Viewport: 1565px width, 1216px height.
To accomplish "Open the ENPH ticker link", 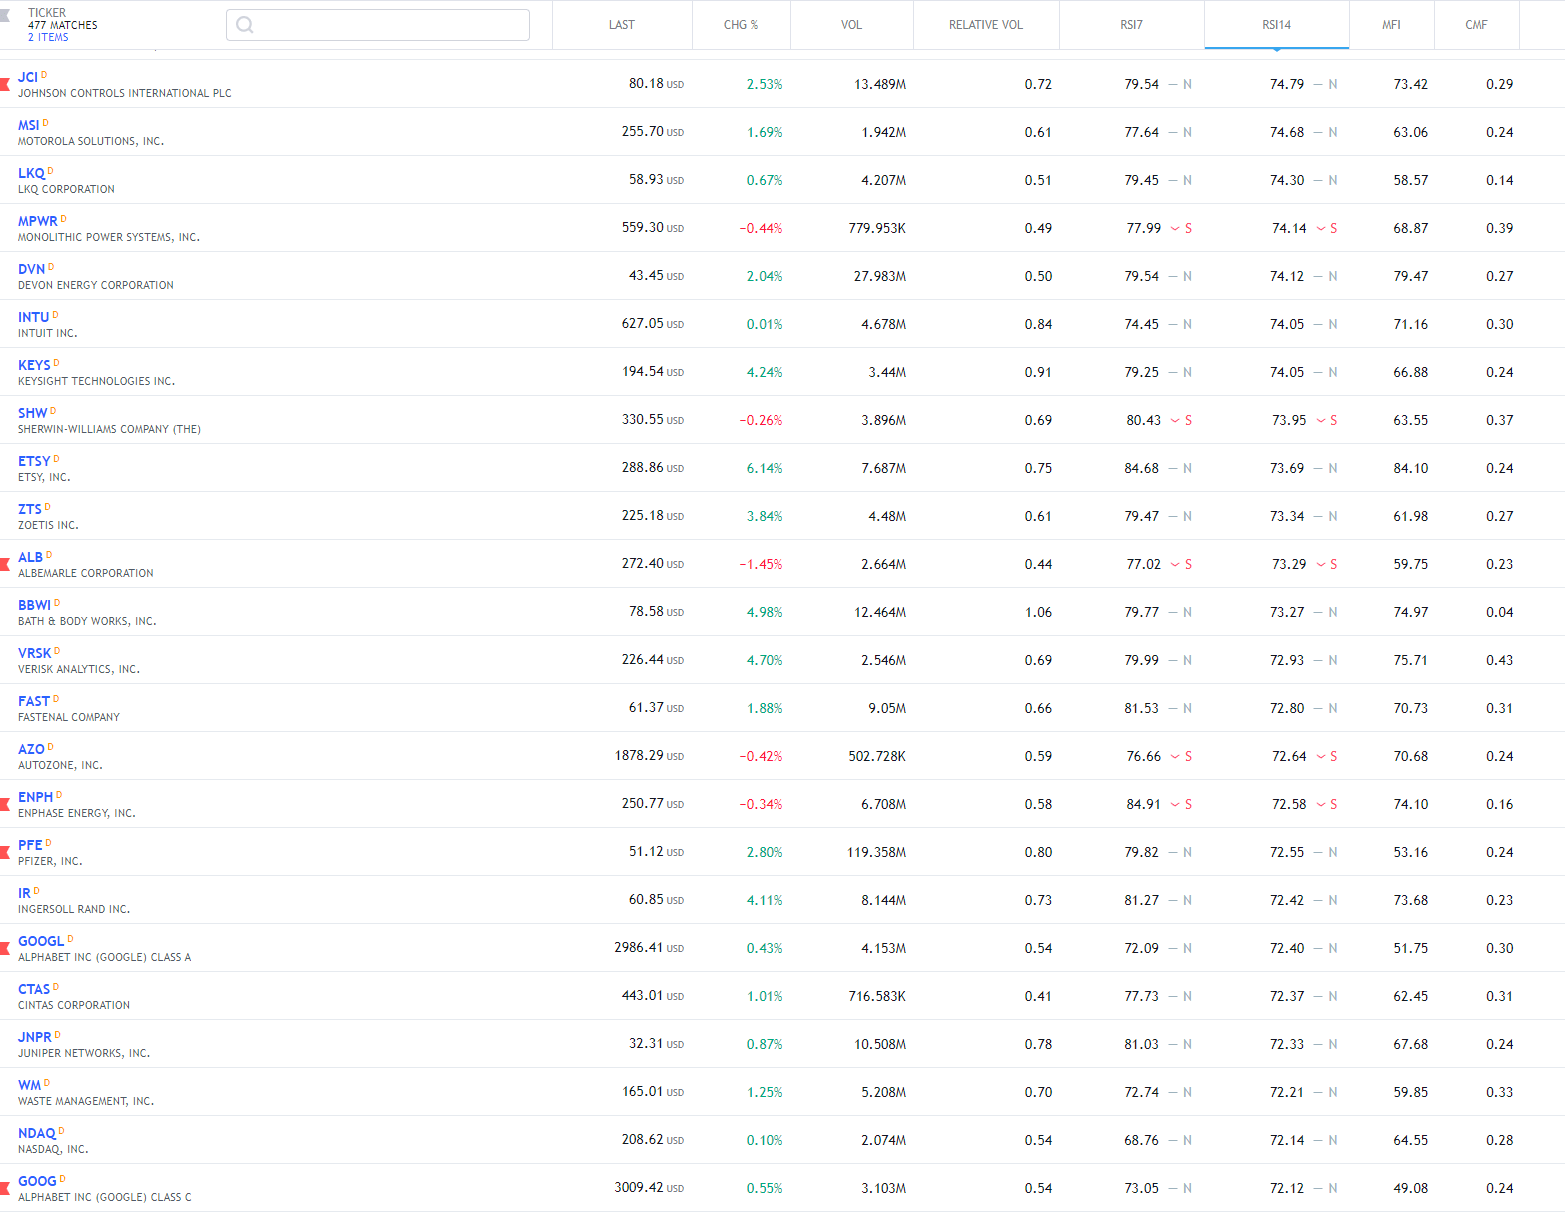I will click(x=35, y=797).
